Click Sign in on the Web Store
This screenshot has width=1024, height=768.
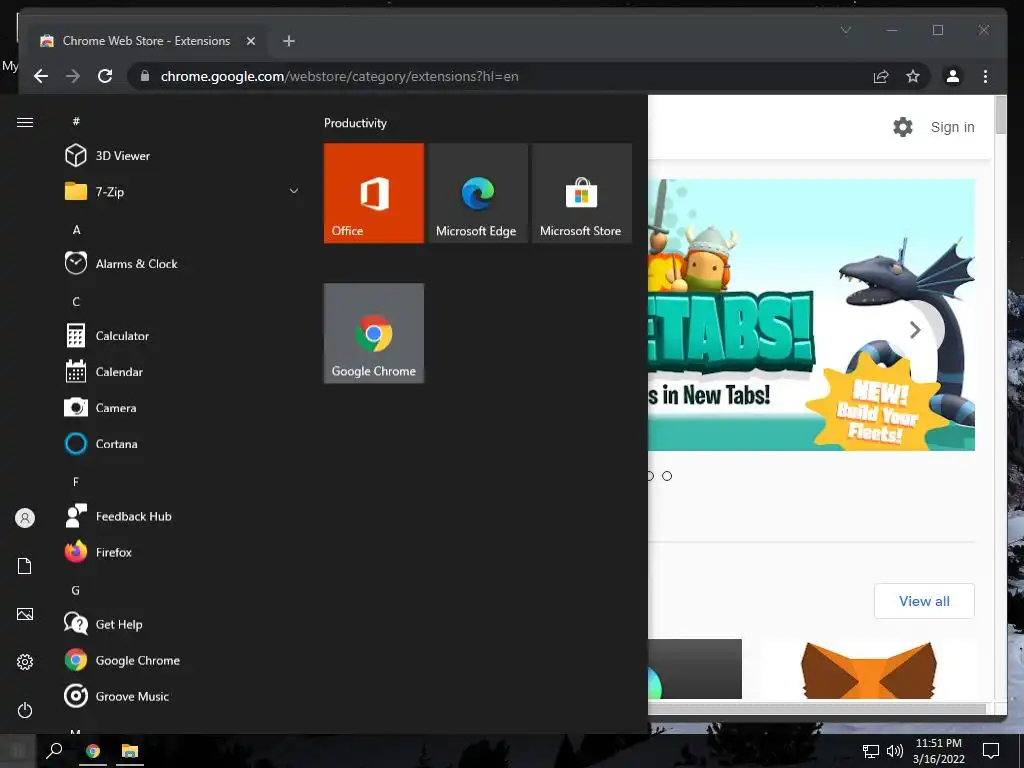coord(952,127)
